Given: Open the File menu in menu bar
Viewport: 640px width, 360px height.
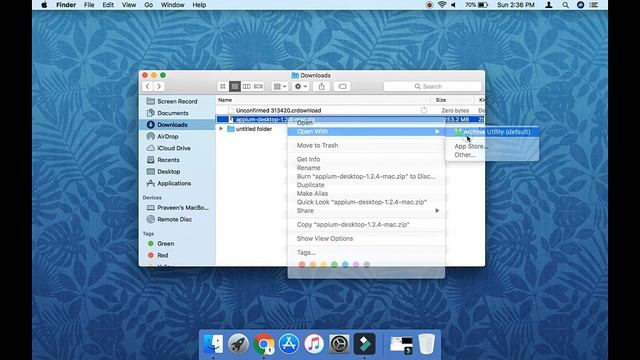Looking at the screenshot, I should [89, 5].
